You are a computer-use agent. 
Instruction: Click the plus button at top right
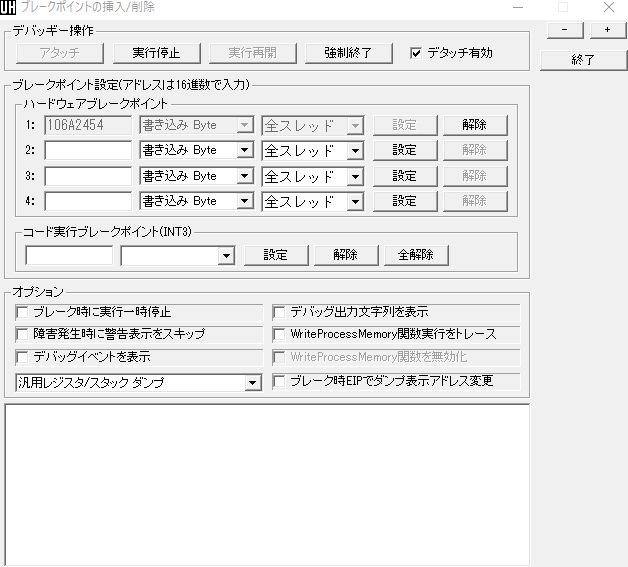point(608,30)
